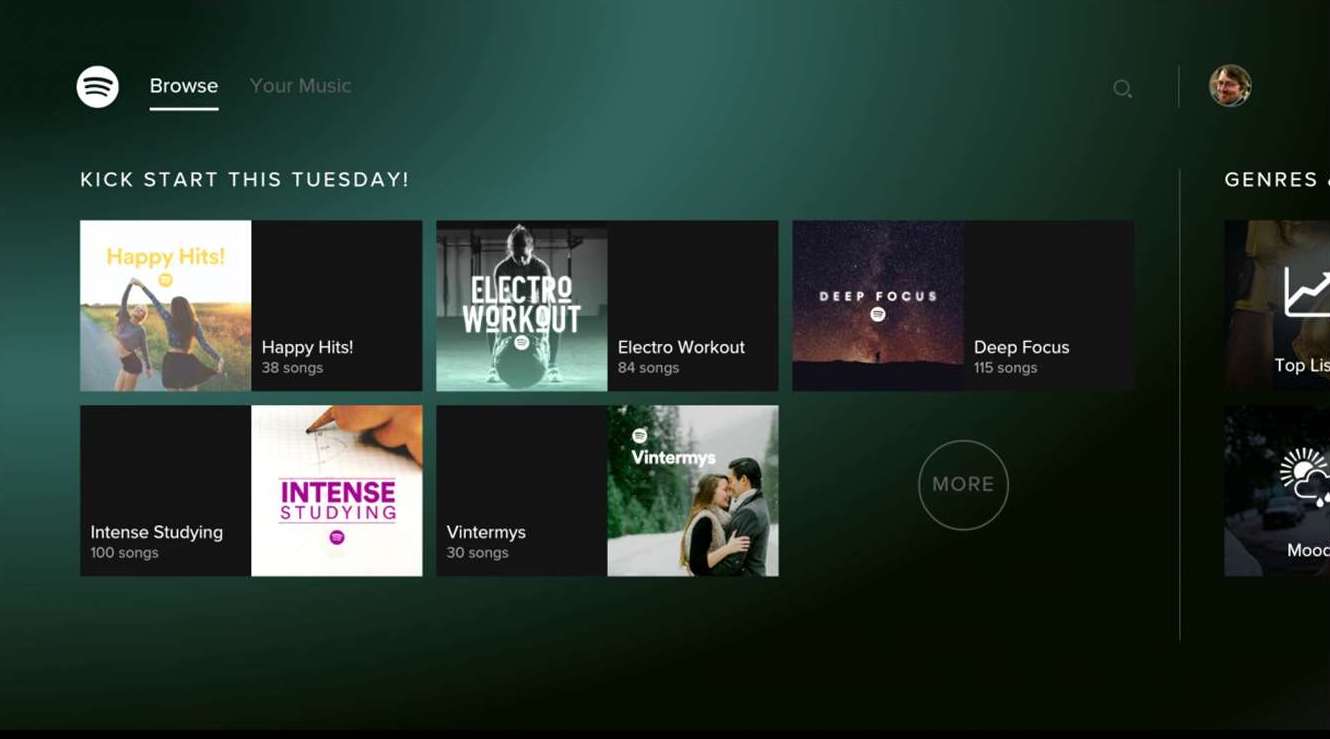This screenshot has height=739, width=1330.
Task: Open search using the magnifier icon
Action: tap(1122, 89)
